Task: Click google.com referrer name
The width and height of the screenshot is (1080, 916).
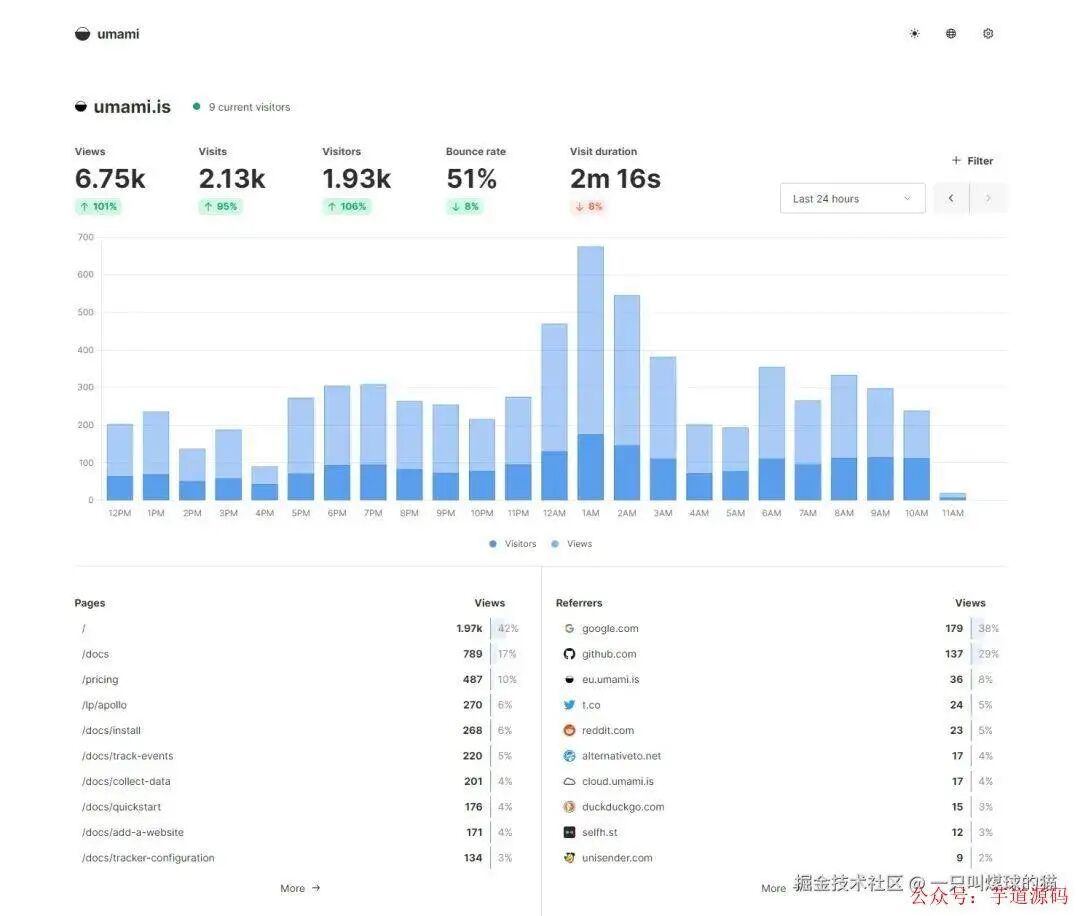Action: [x=610, y=628]
